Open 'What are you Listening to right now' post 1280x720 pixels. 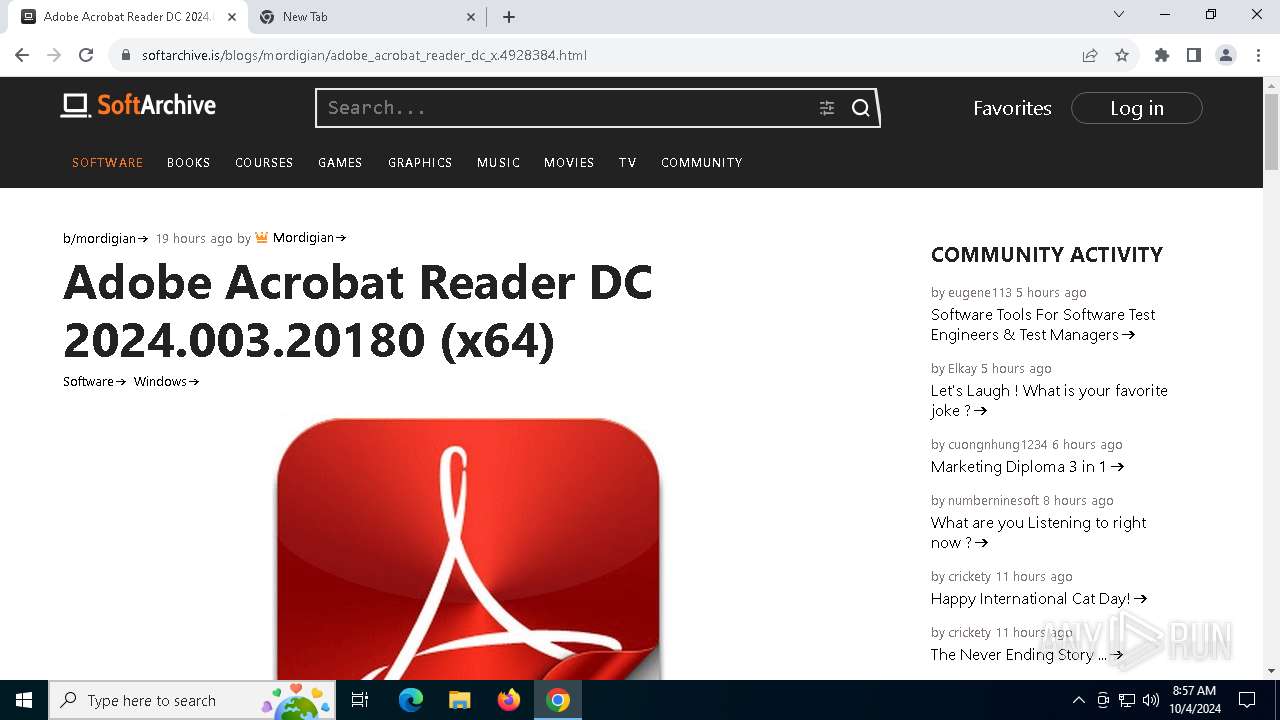1038,532
